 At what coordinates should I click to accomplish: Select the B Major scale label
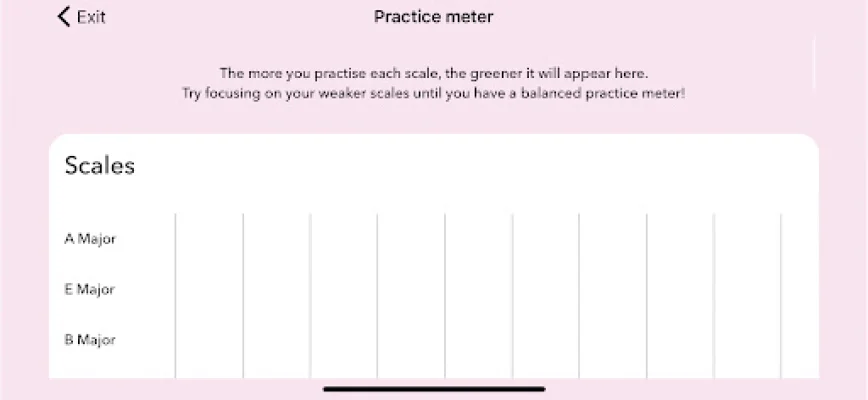point(90,340)
